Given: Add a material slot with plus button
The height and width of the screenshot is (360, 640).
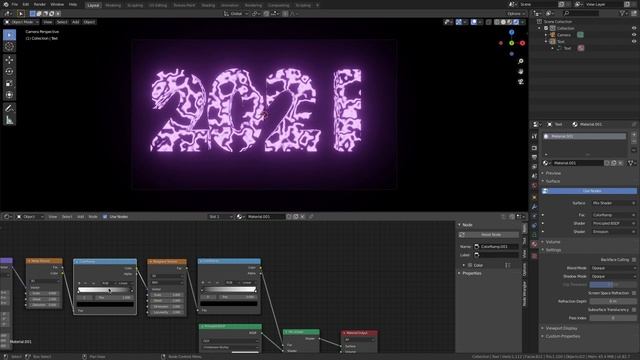Looking at the screenshot, I should (634, 135).
